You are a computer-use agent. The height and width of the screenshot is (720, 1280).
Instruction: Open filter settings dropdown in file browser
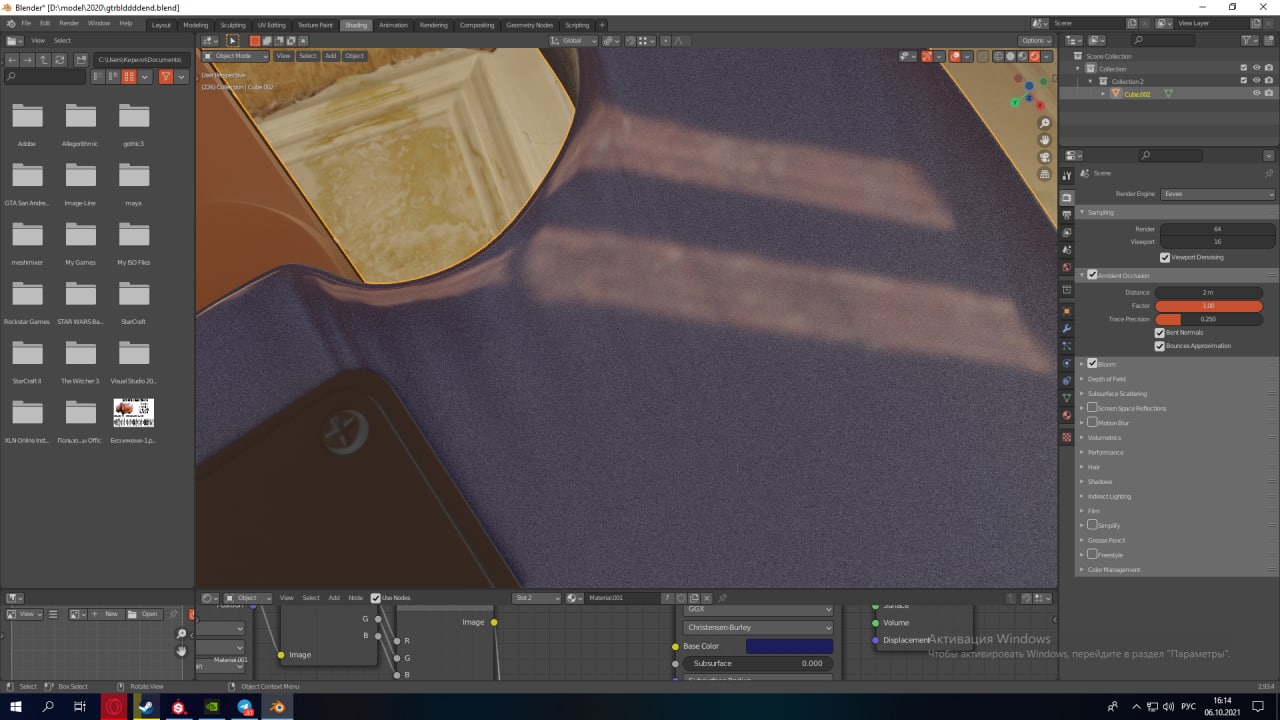point(181,77)
